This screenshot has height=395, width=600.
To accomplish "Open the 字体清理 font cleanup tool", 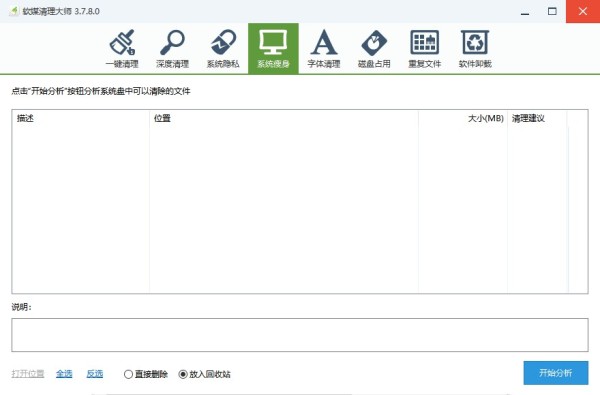I will coord(324,49).
